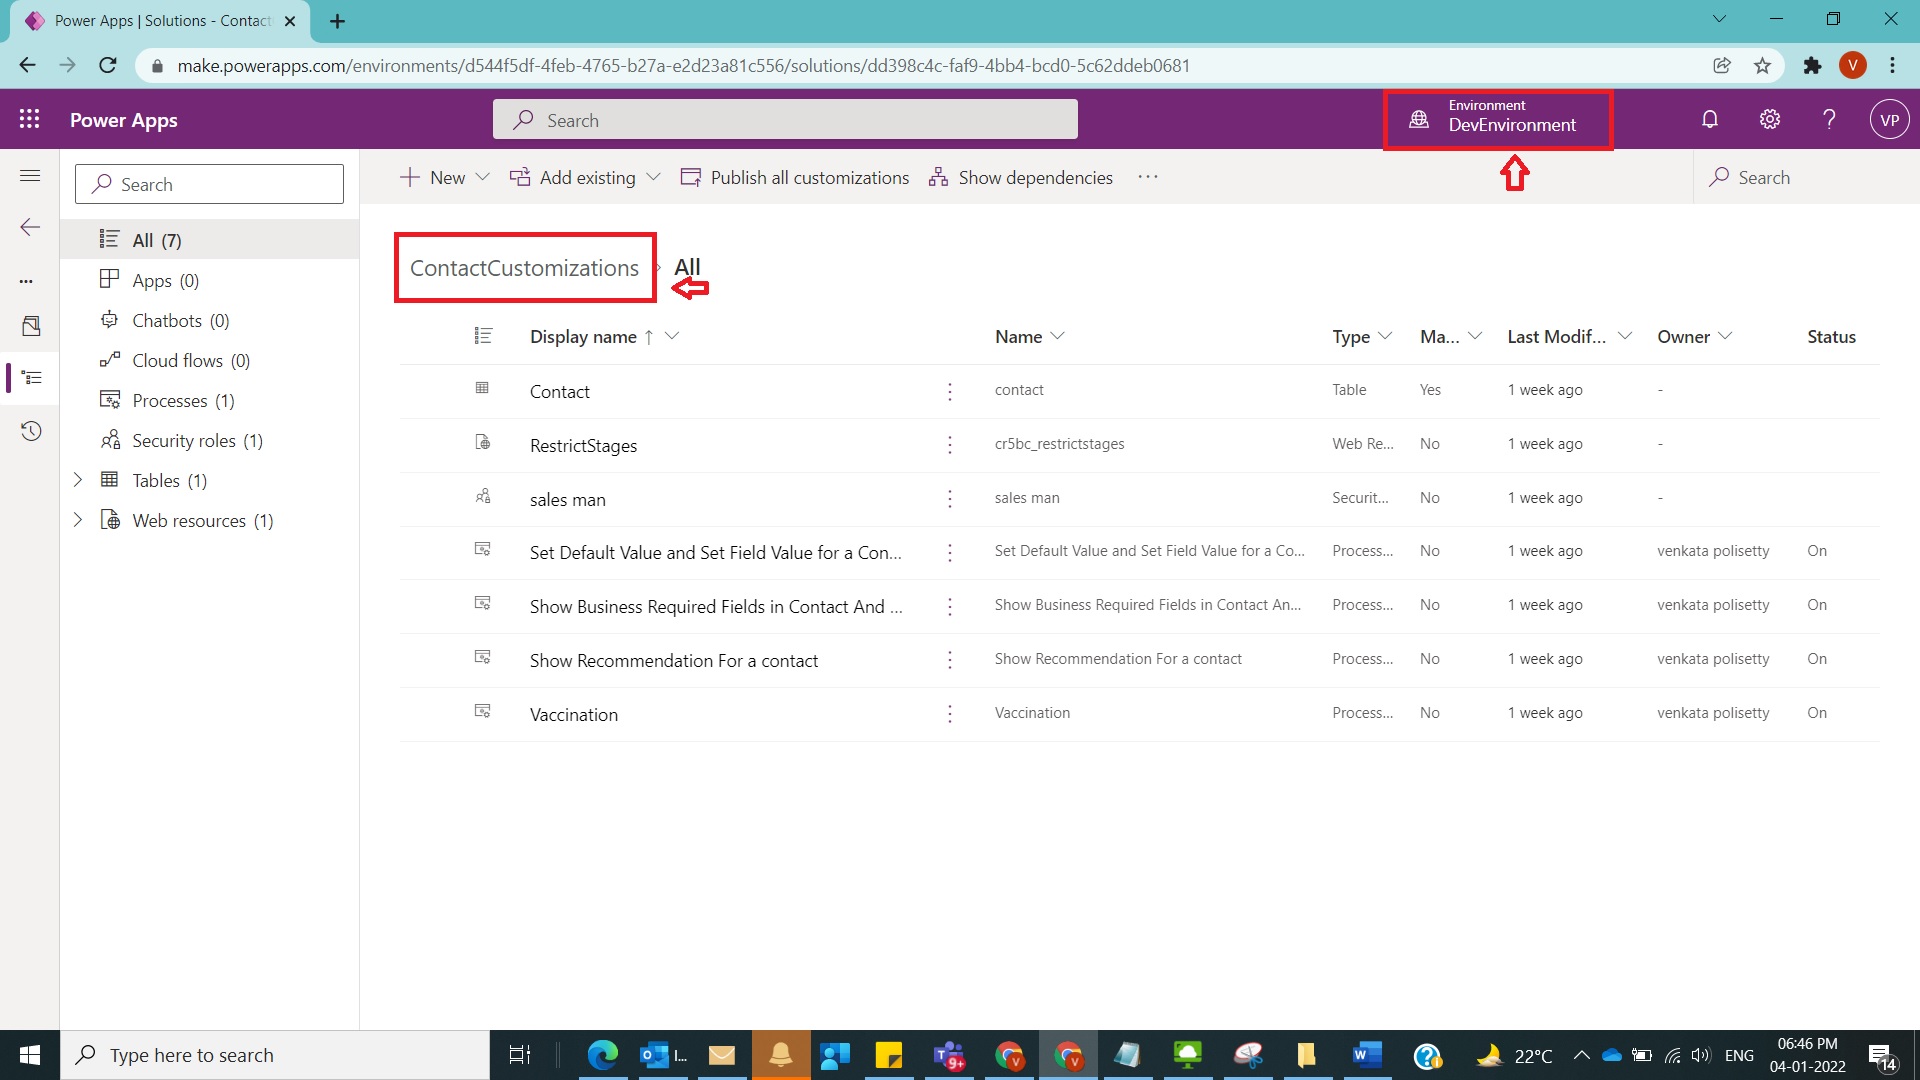
Task: Open the DevEnvironment environment selector
Action: (1497, 118)
